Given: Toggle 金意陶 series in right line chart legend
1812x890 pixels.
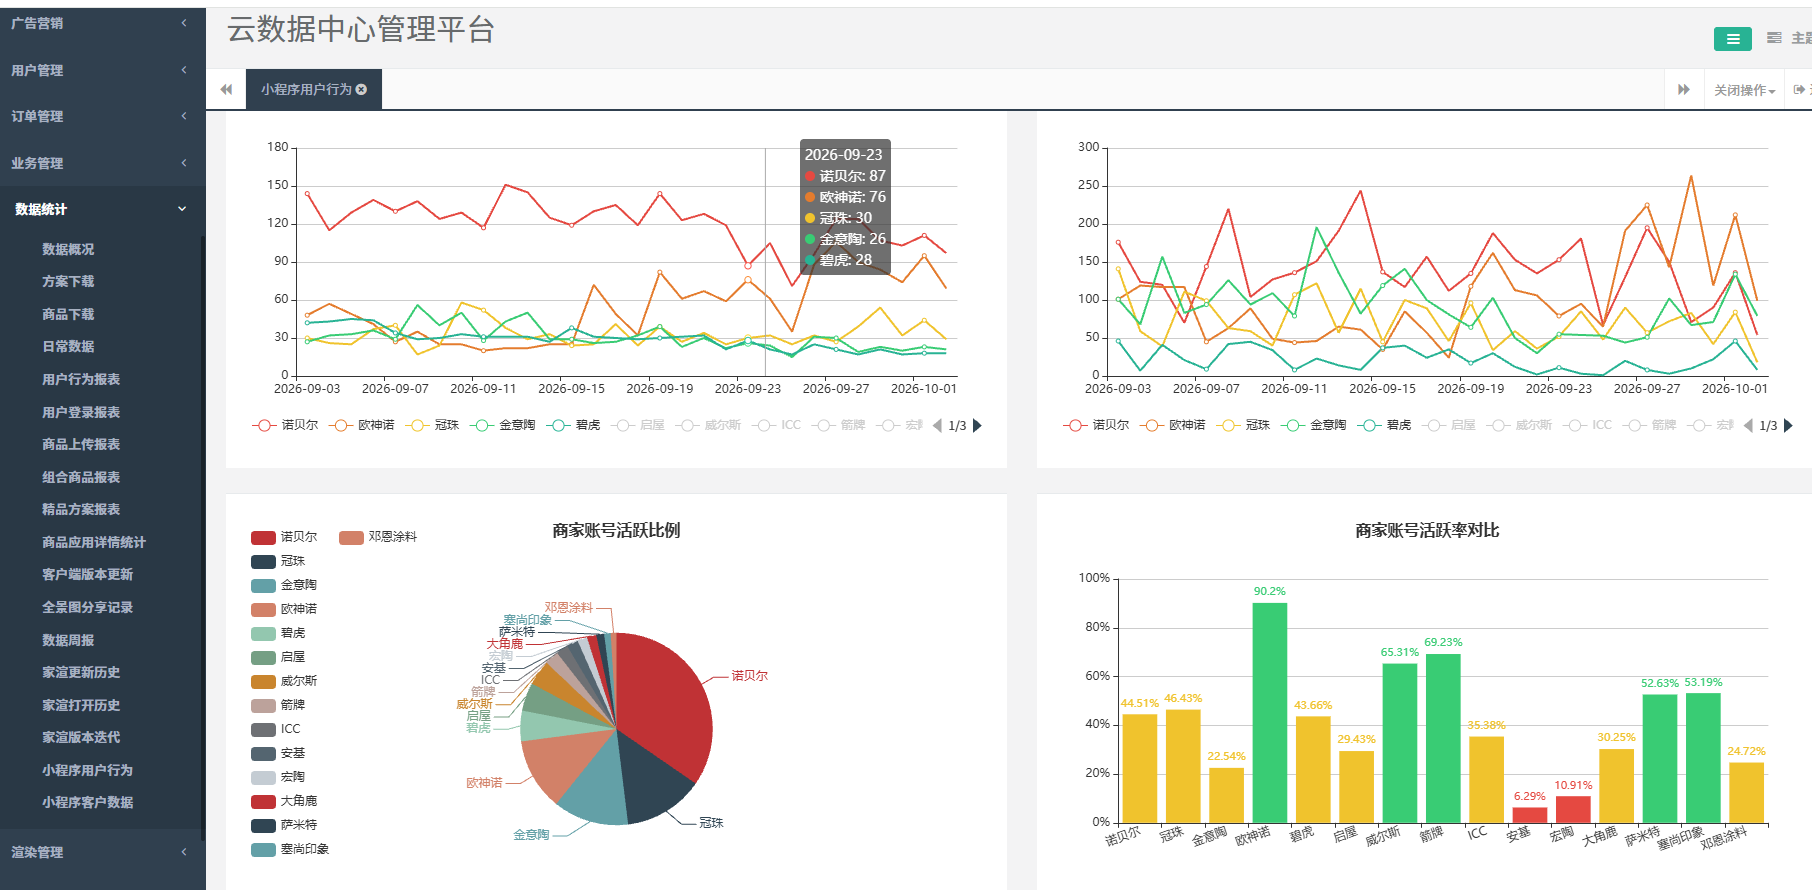Looking at the screenshot, I should (1315, 425).
